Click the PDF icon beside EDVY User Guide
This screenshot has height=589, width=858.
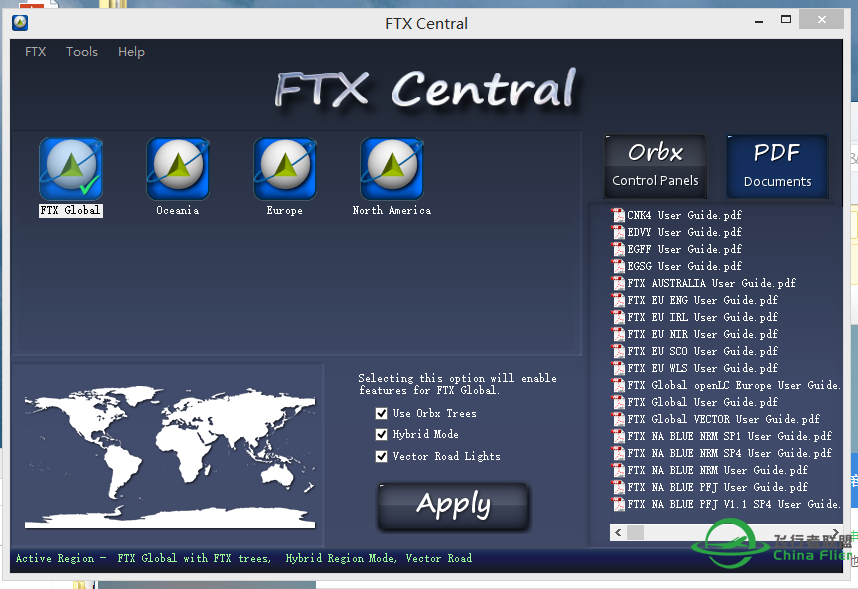click(x=620, y=231)
